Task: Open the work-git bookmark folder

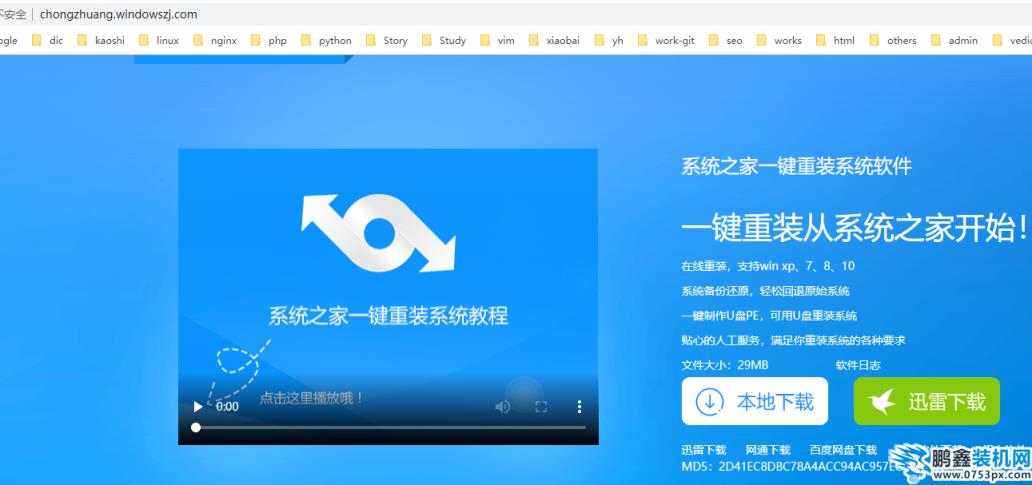Action: tap(666, 40)
